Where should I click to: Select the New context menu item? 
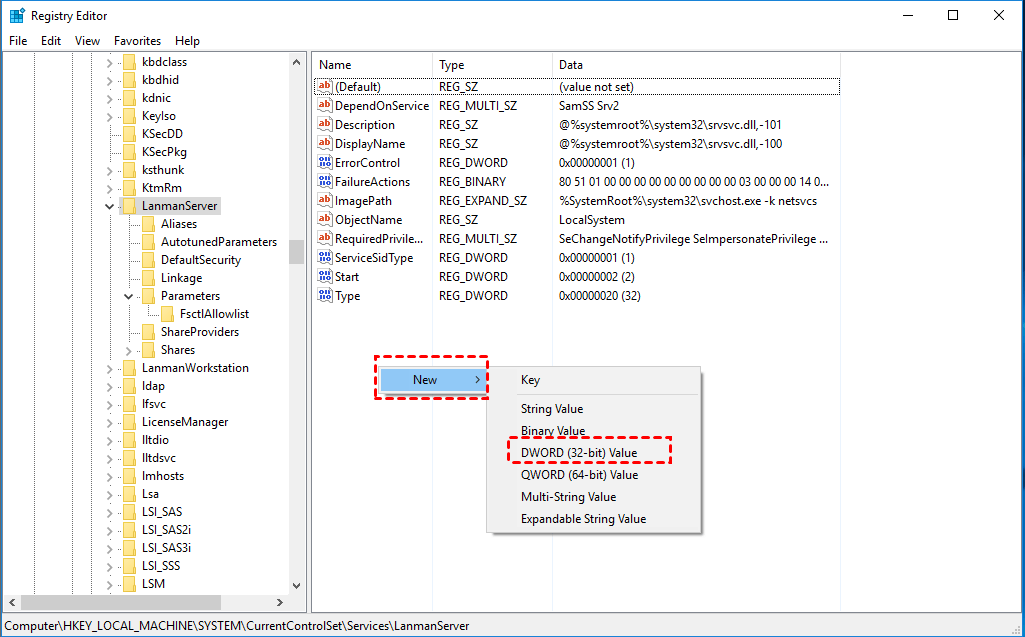(x=433, y=380)
